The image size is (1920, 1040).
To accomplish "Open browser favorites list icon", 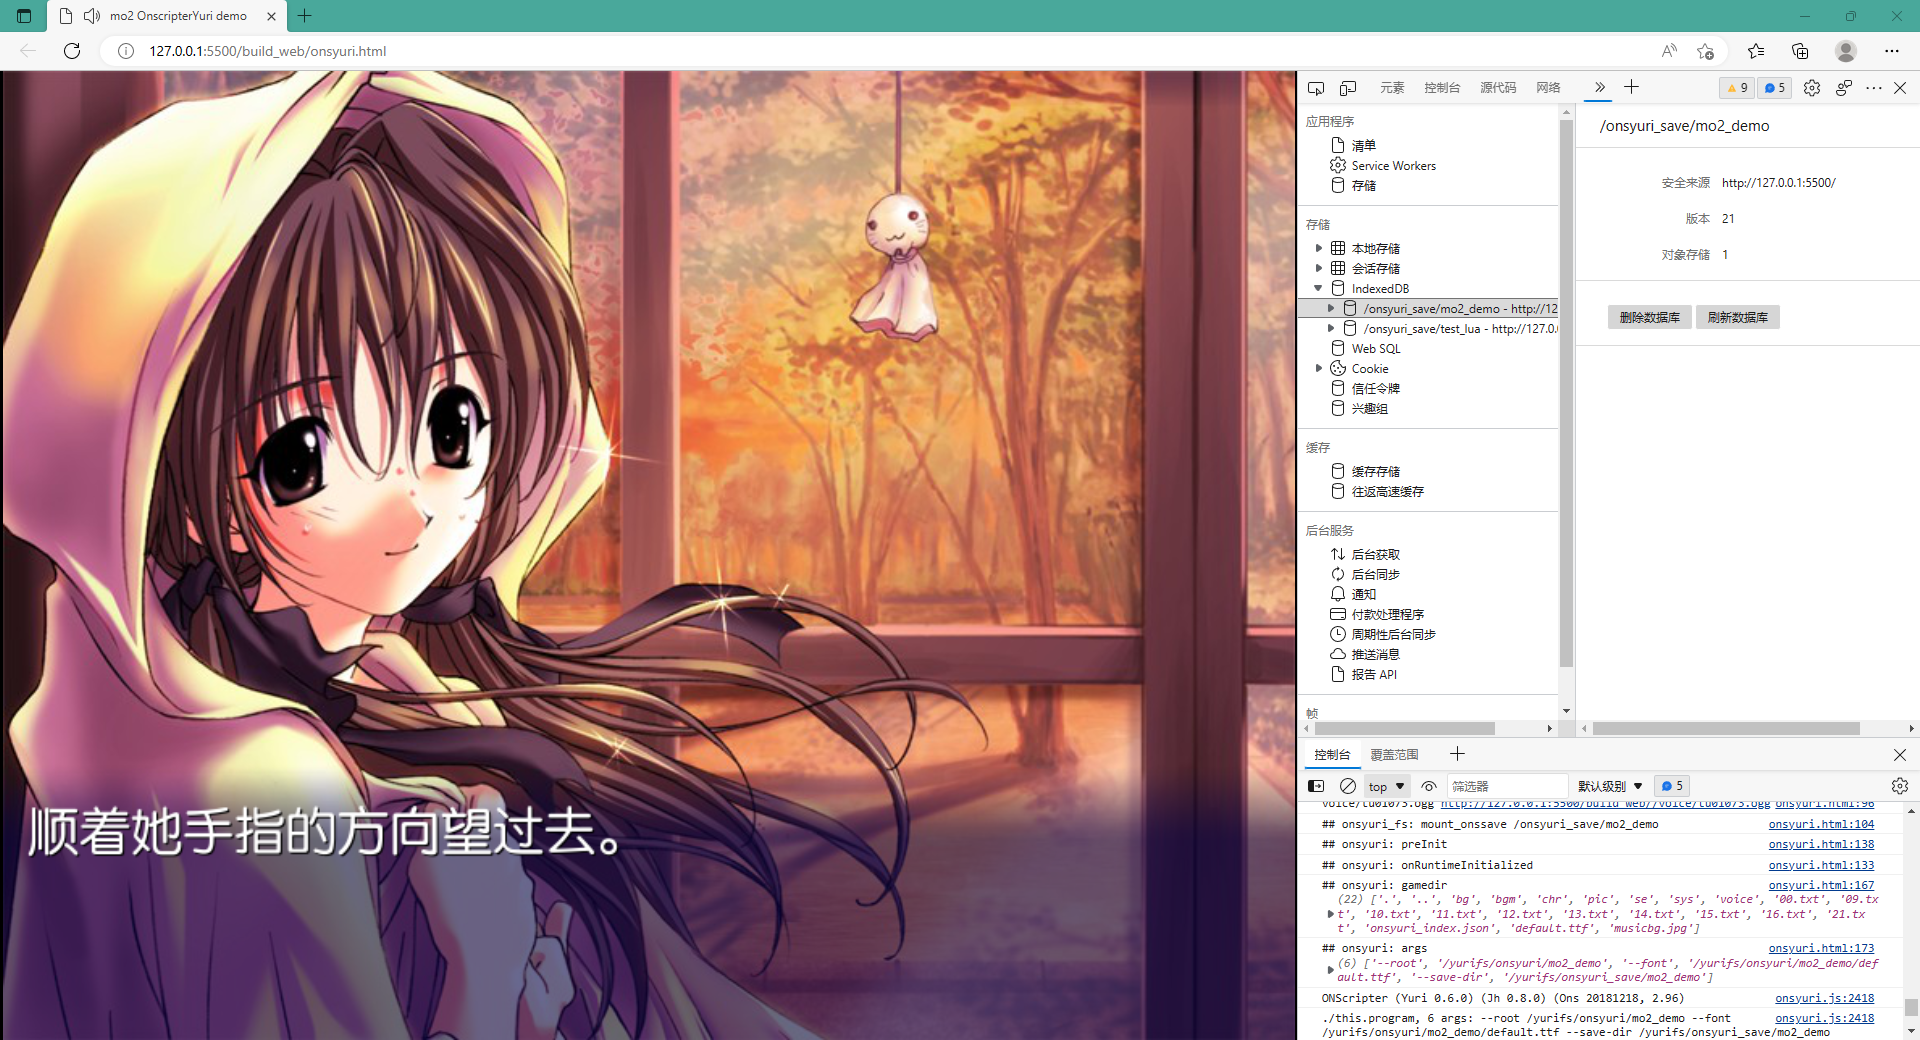I will point(1756,51).
